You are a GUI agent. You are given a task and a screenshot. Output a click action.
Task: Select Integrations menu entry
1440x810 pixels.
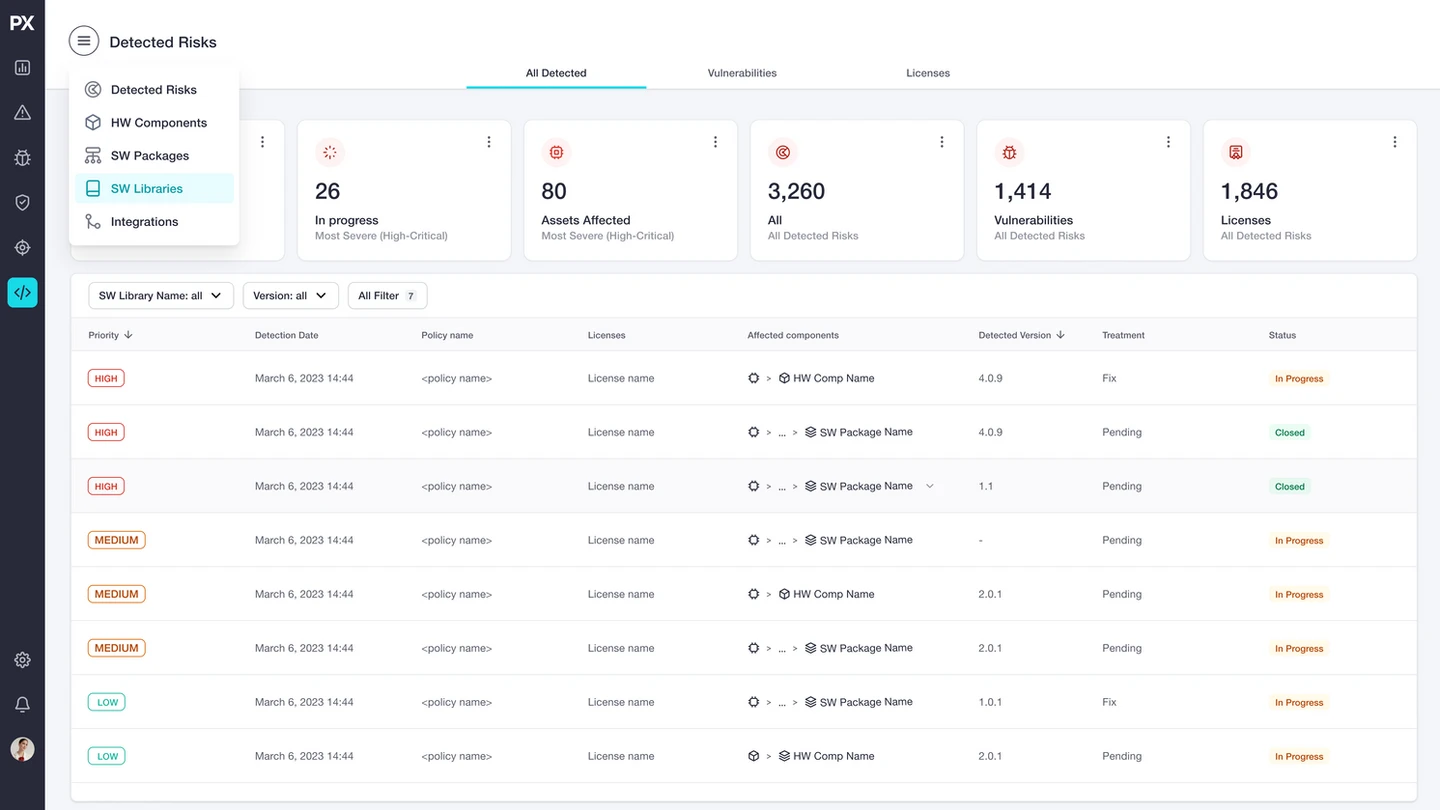click(154, 222)
